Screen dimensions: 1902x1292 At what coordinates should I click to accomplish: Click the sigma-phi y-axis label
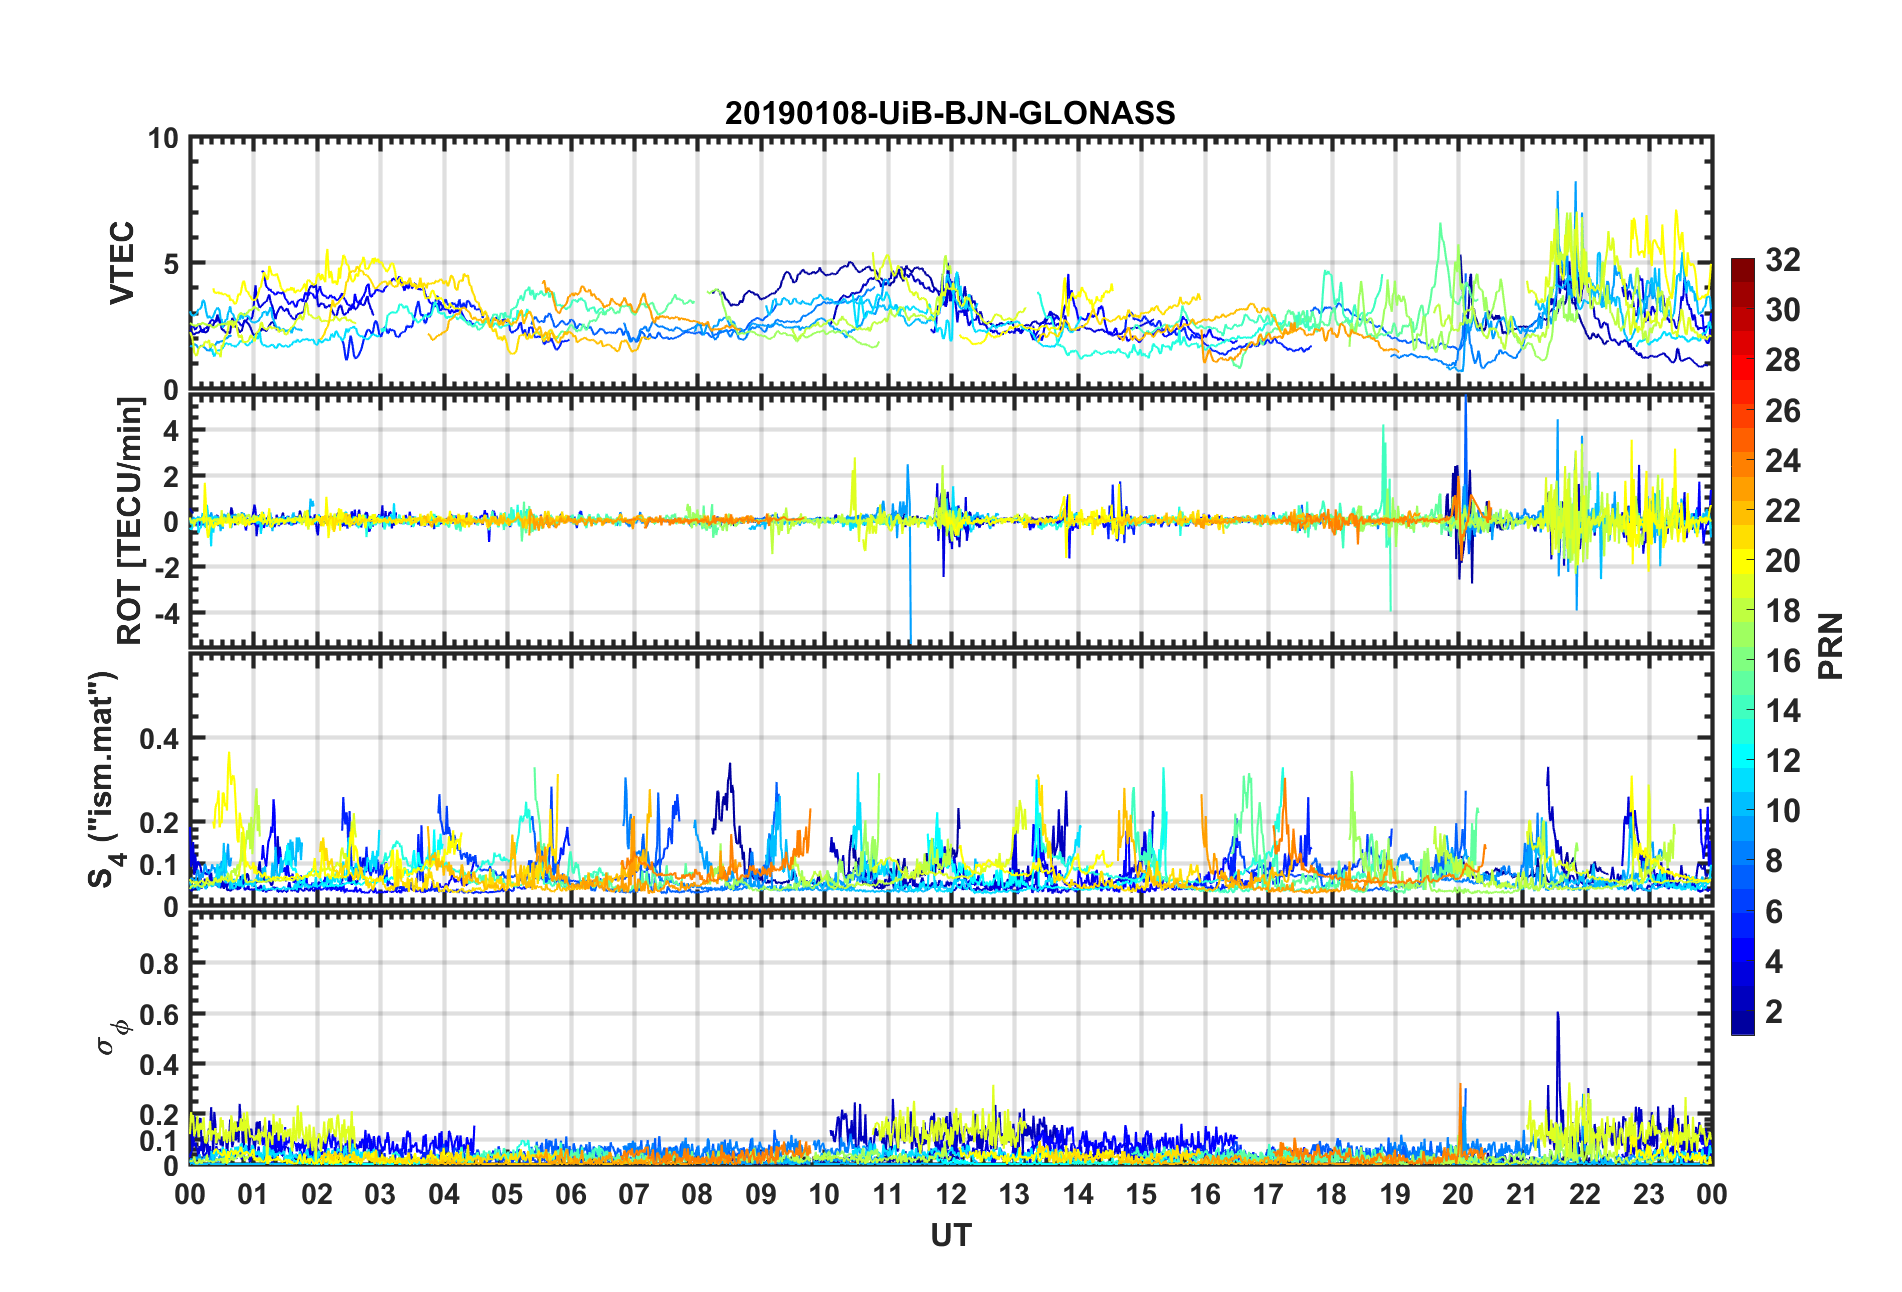111,1037
